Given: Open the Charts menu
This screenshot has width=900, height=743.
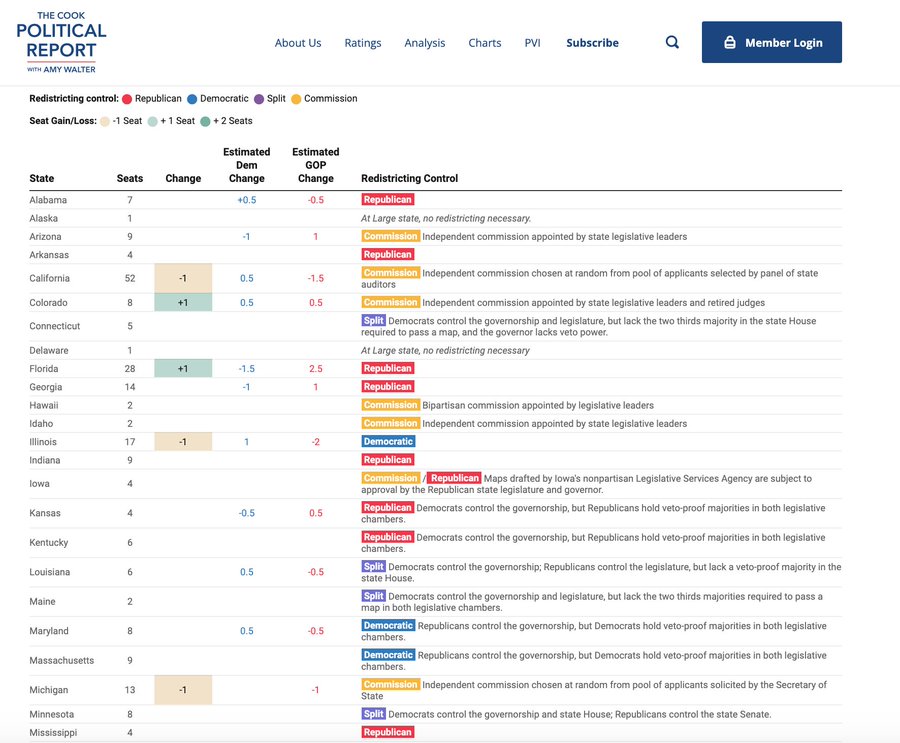Looking at the screenshot, I should pyautogui.click(x=484, y=42).
